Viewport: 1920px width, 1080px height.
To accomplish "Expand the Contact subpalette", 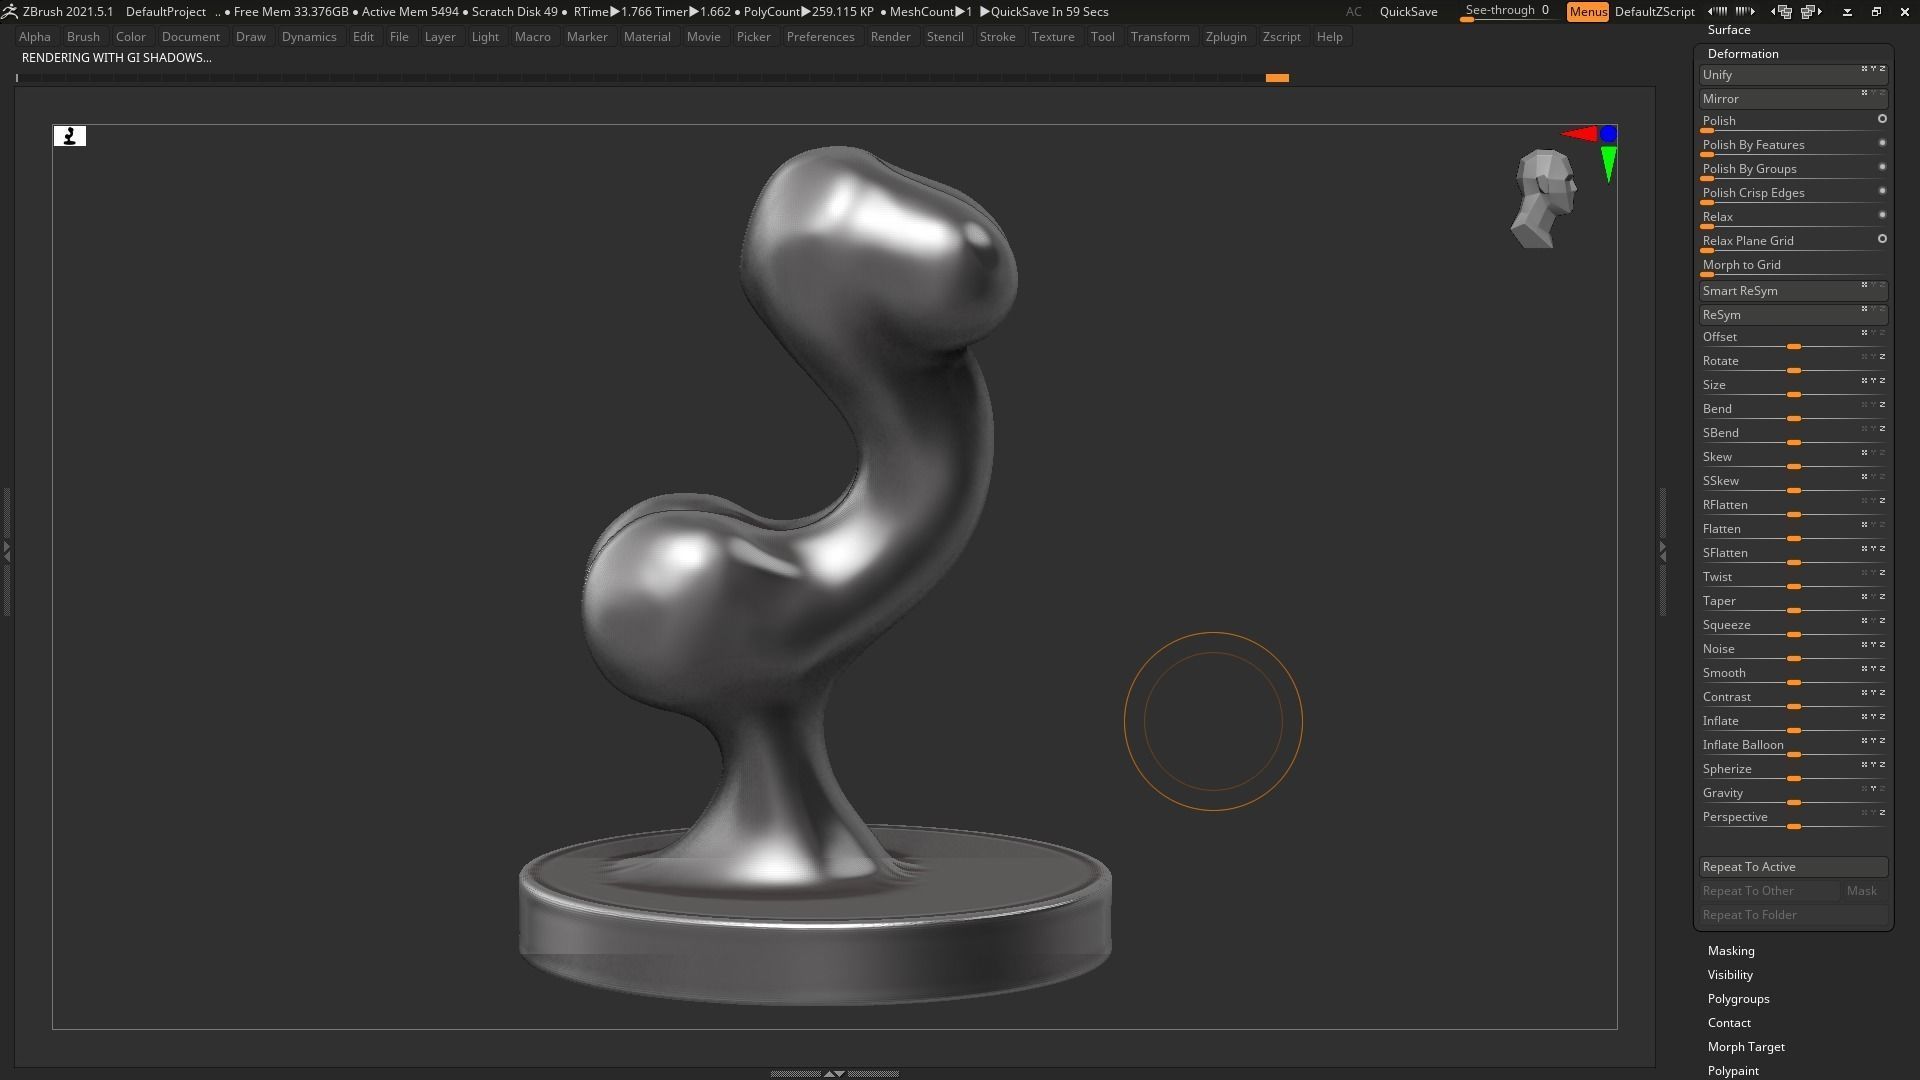I will [1729, 1023].
